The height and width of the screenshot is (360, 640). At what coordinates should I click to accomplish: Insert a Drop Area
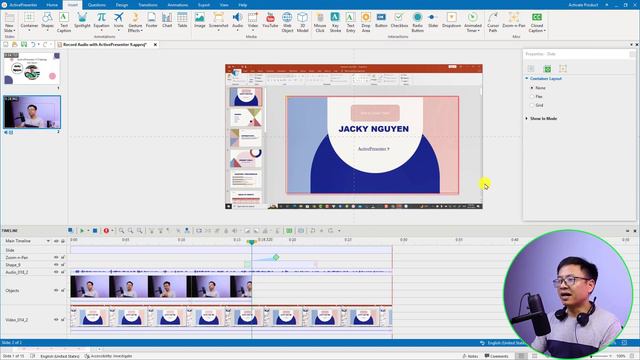(x=366, y=22)
